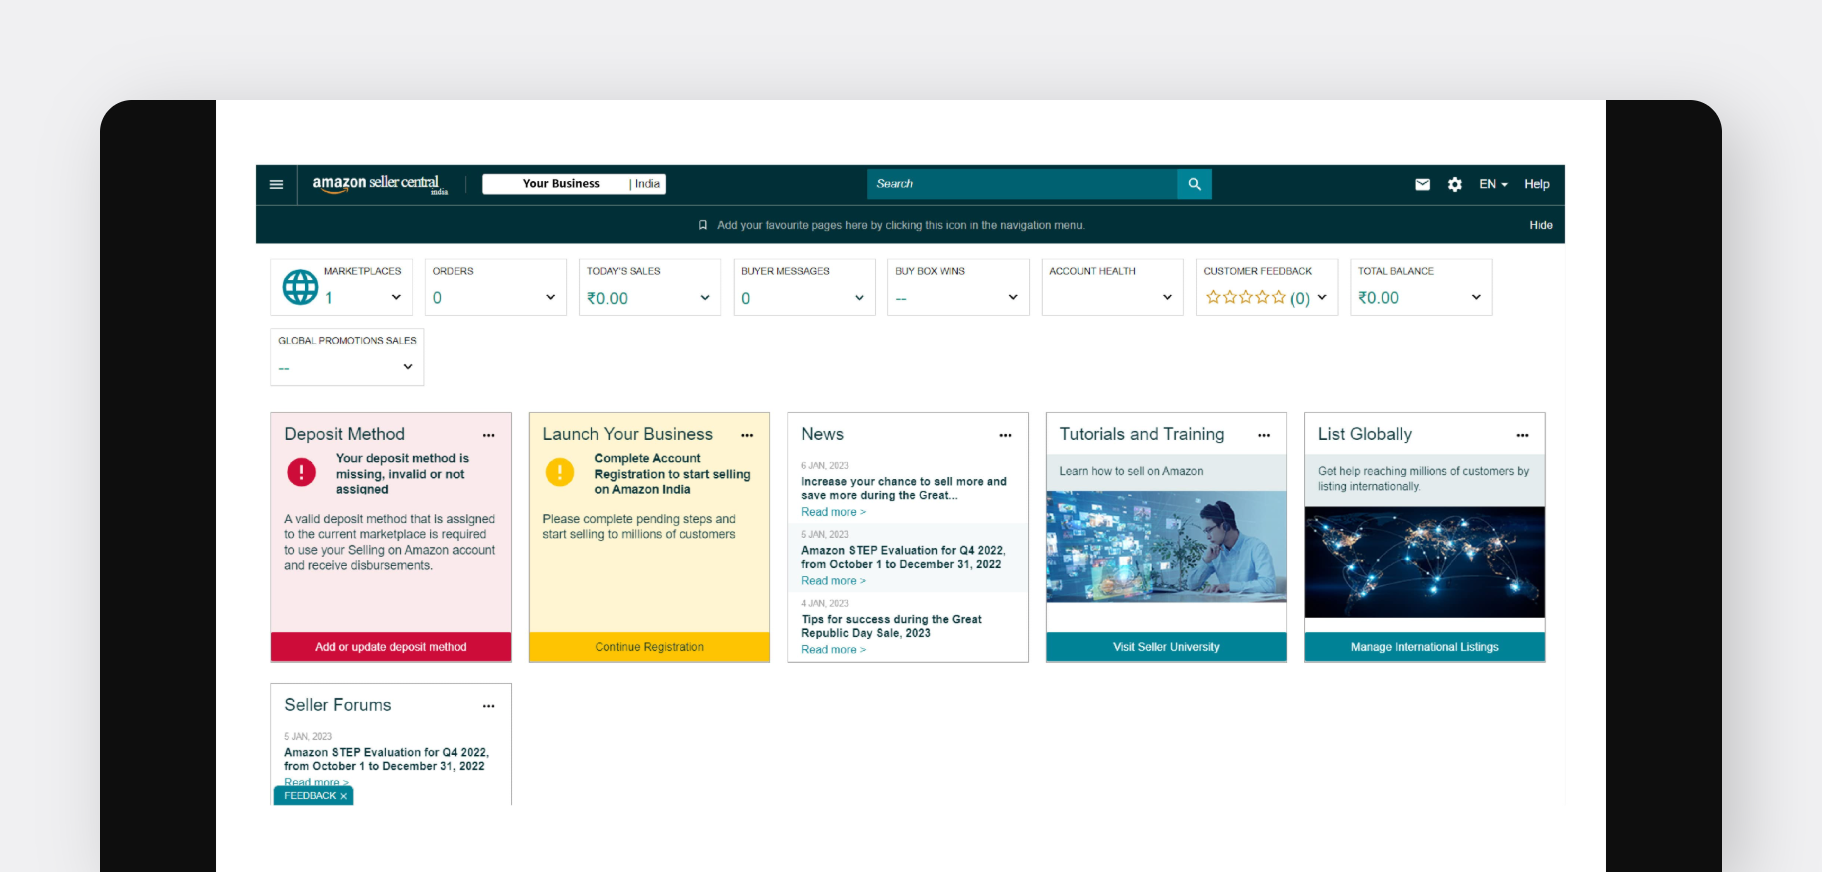Screen dimensions: 1822x872
Task: Open List Globally card options menu
Action: [1522, 435]
